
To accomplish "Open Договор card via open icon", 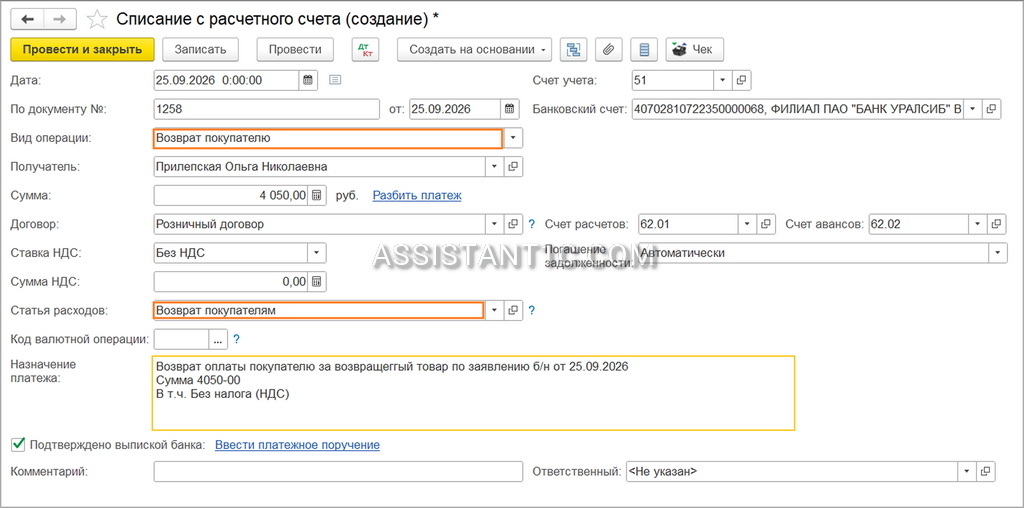I will click(x=513, y=224).
